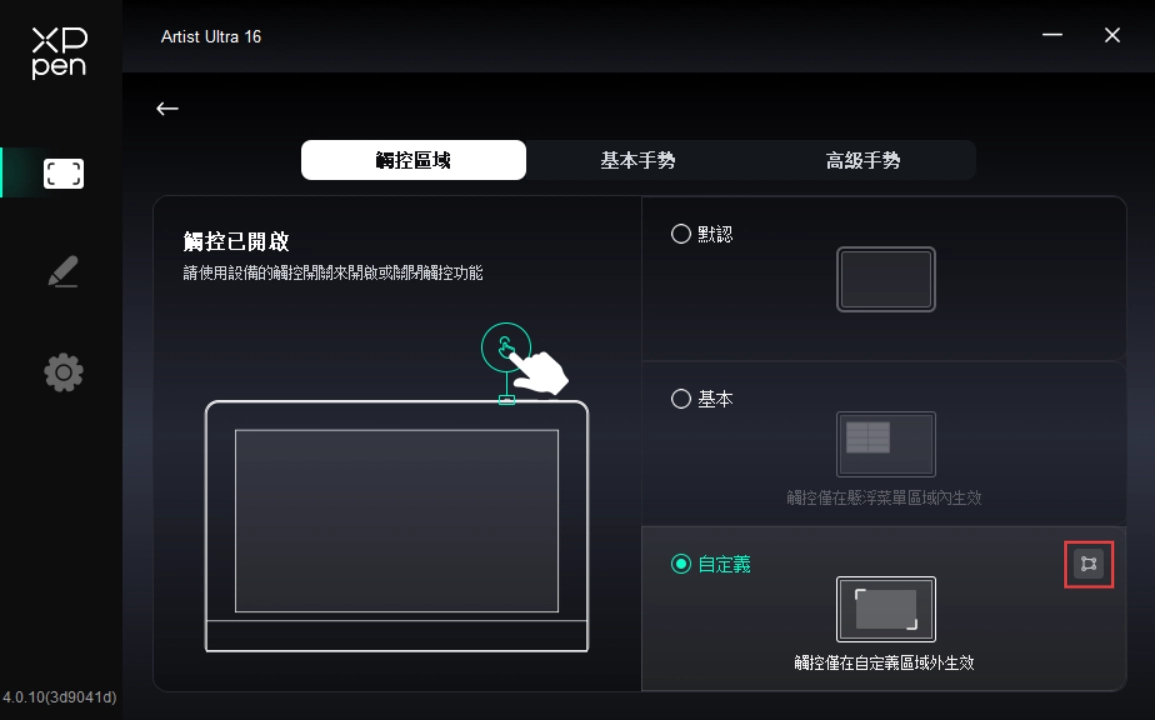This screenshot has width=1155, height=720.
Task: Go back with the left arrow
Action: coord(167,109)
